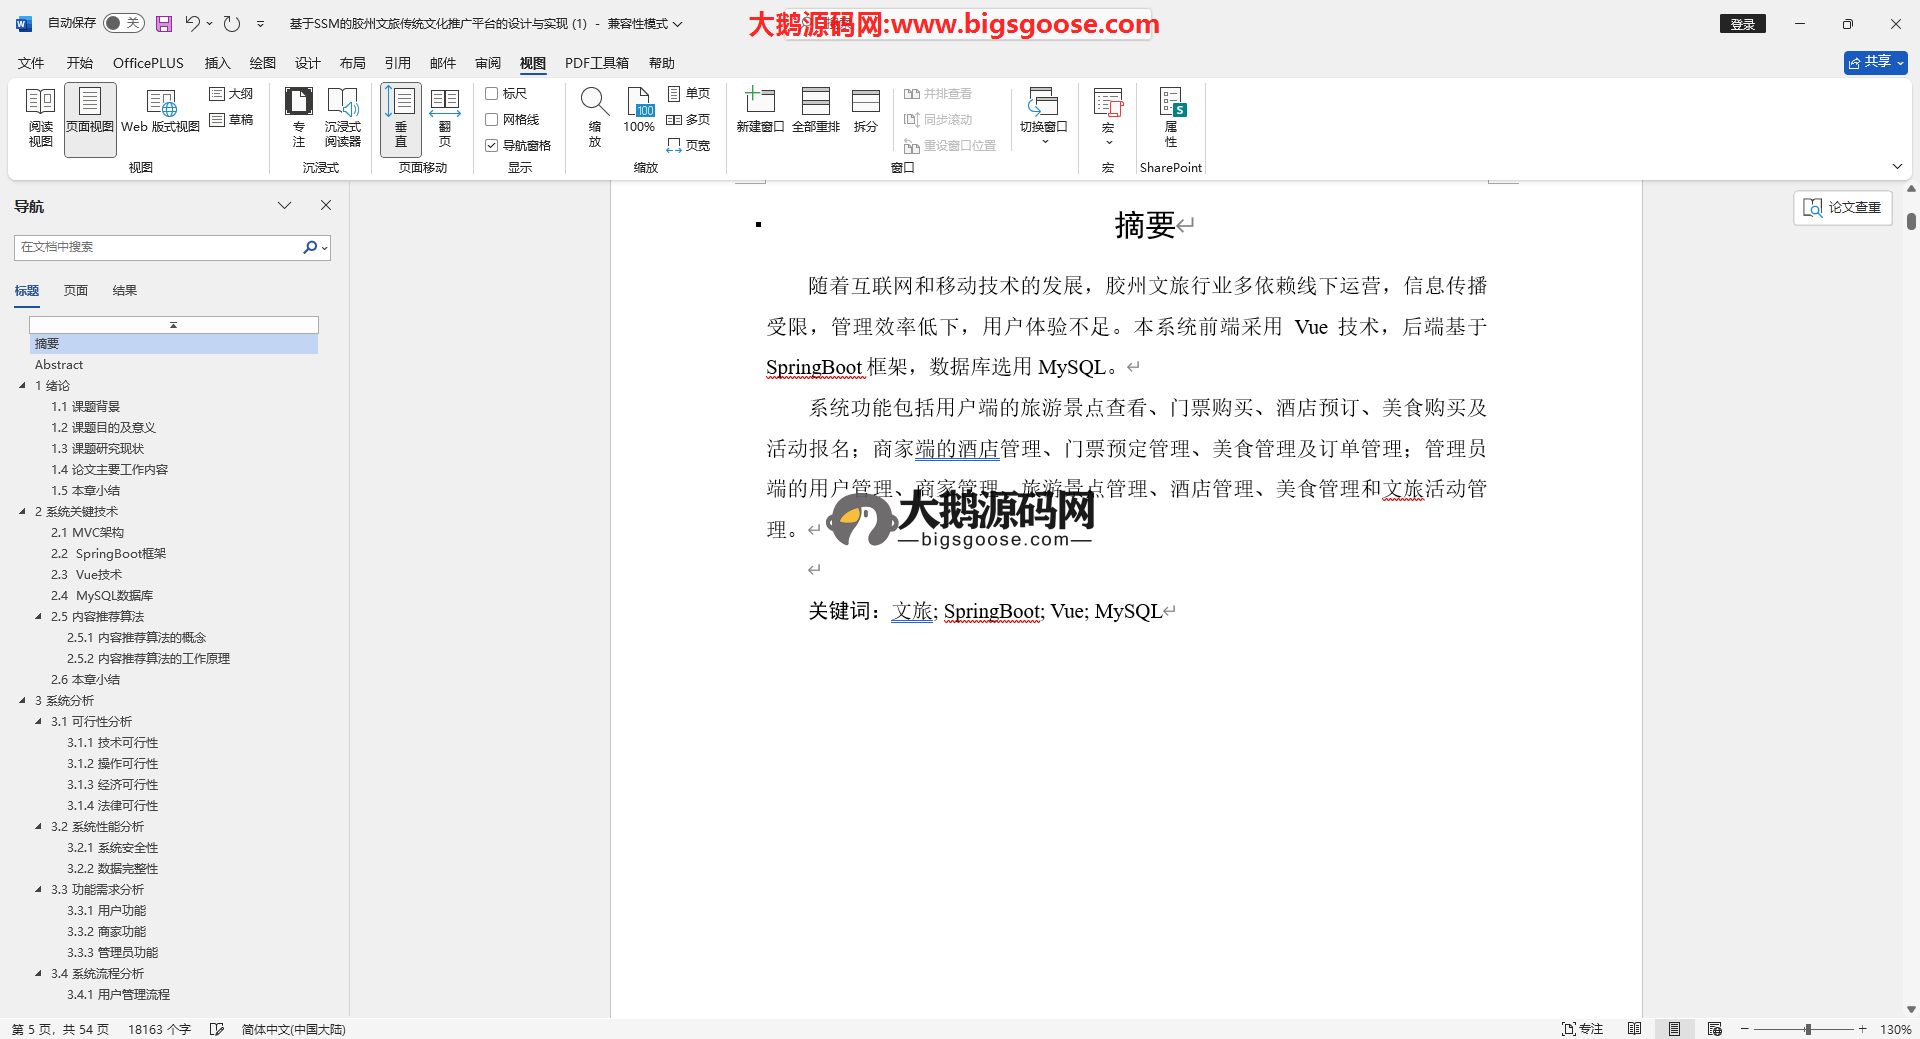Enable the Gridlines checkbox
This screenshot has height=1039, width=1920.
(x=492, y=120)
